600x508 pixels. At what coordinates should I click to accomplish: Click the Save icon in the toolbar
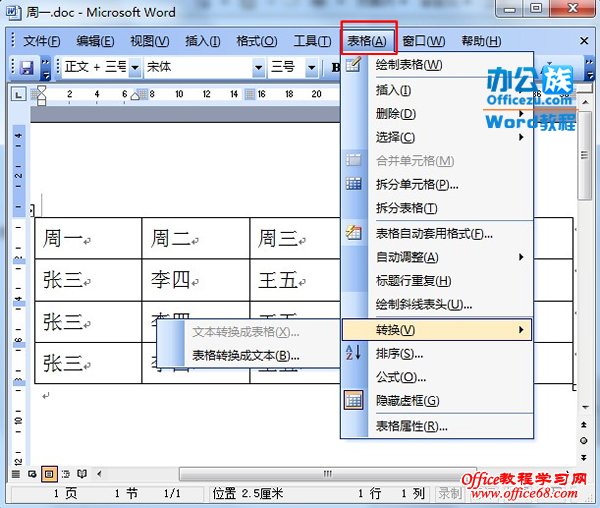[28, 67]
